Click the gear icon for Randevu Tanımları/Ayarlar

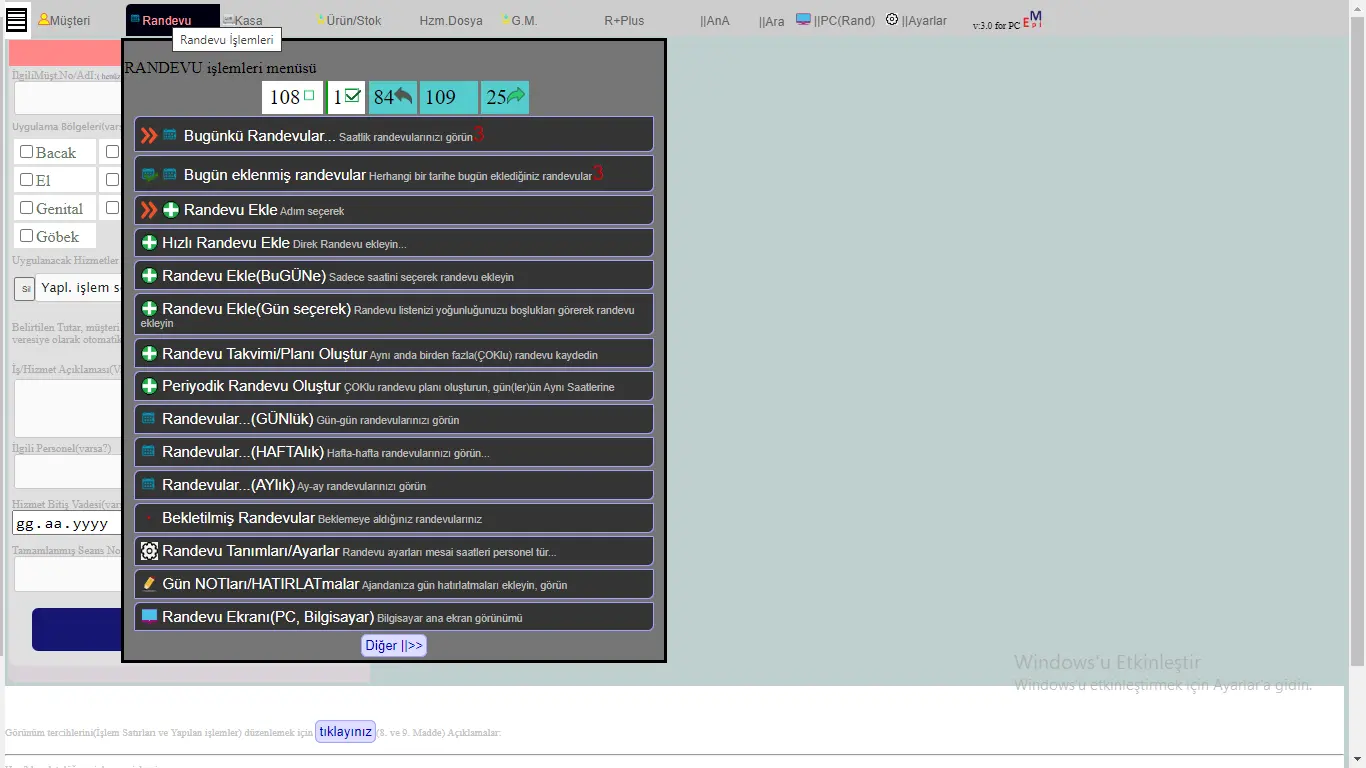coord(149,551)
